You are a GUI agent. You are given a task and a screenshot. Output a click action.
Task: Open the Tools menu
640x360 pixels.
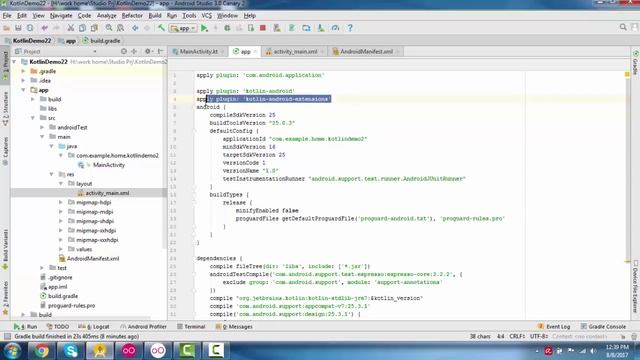(189, 16)
